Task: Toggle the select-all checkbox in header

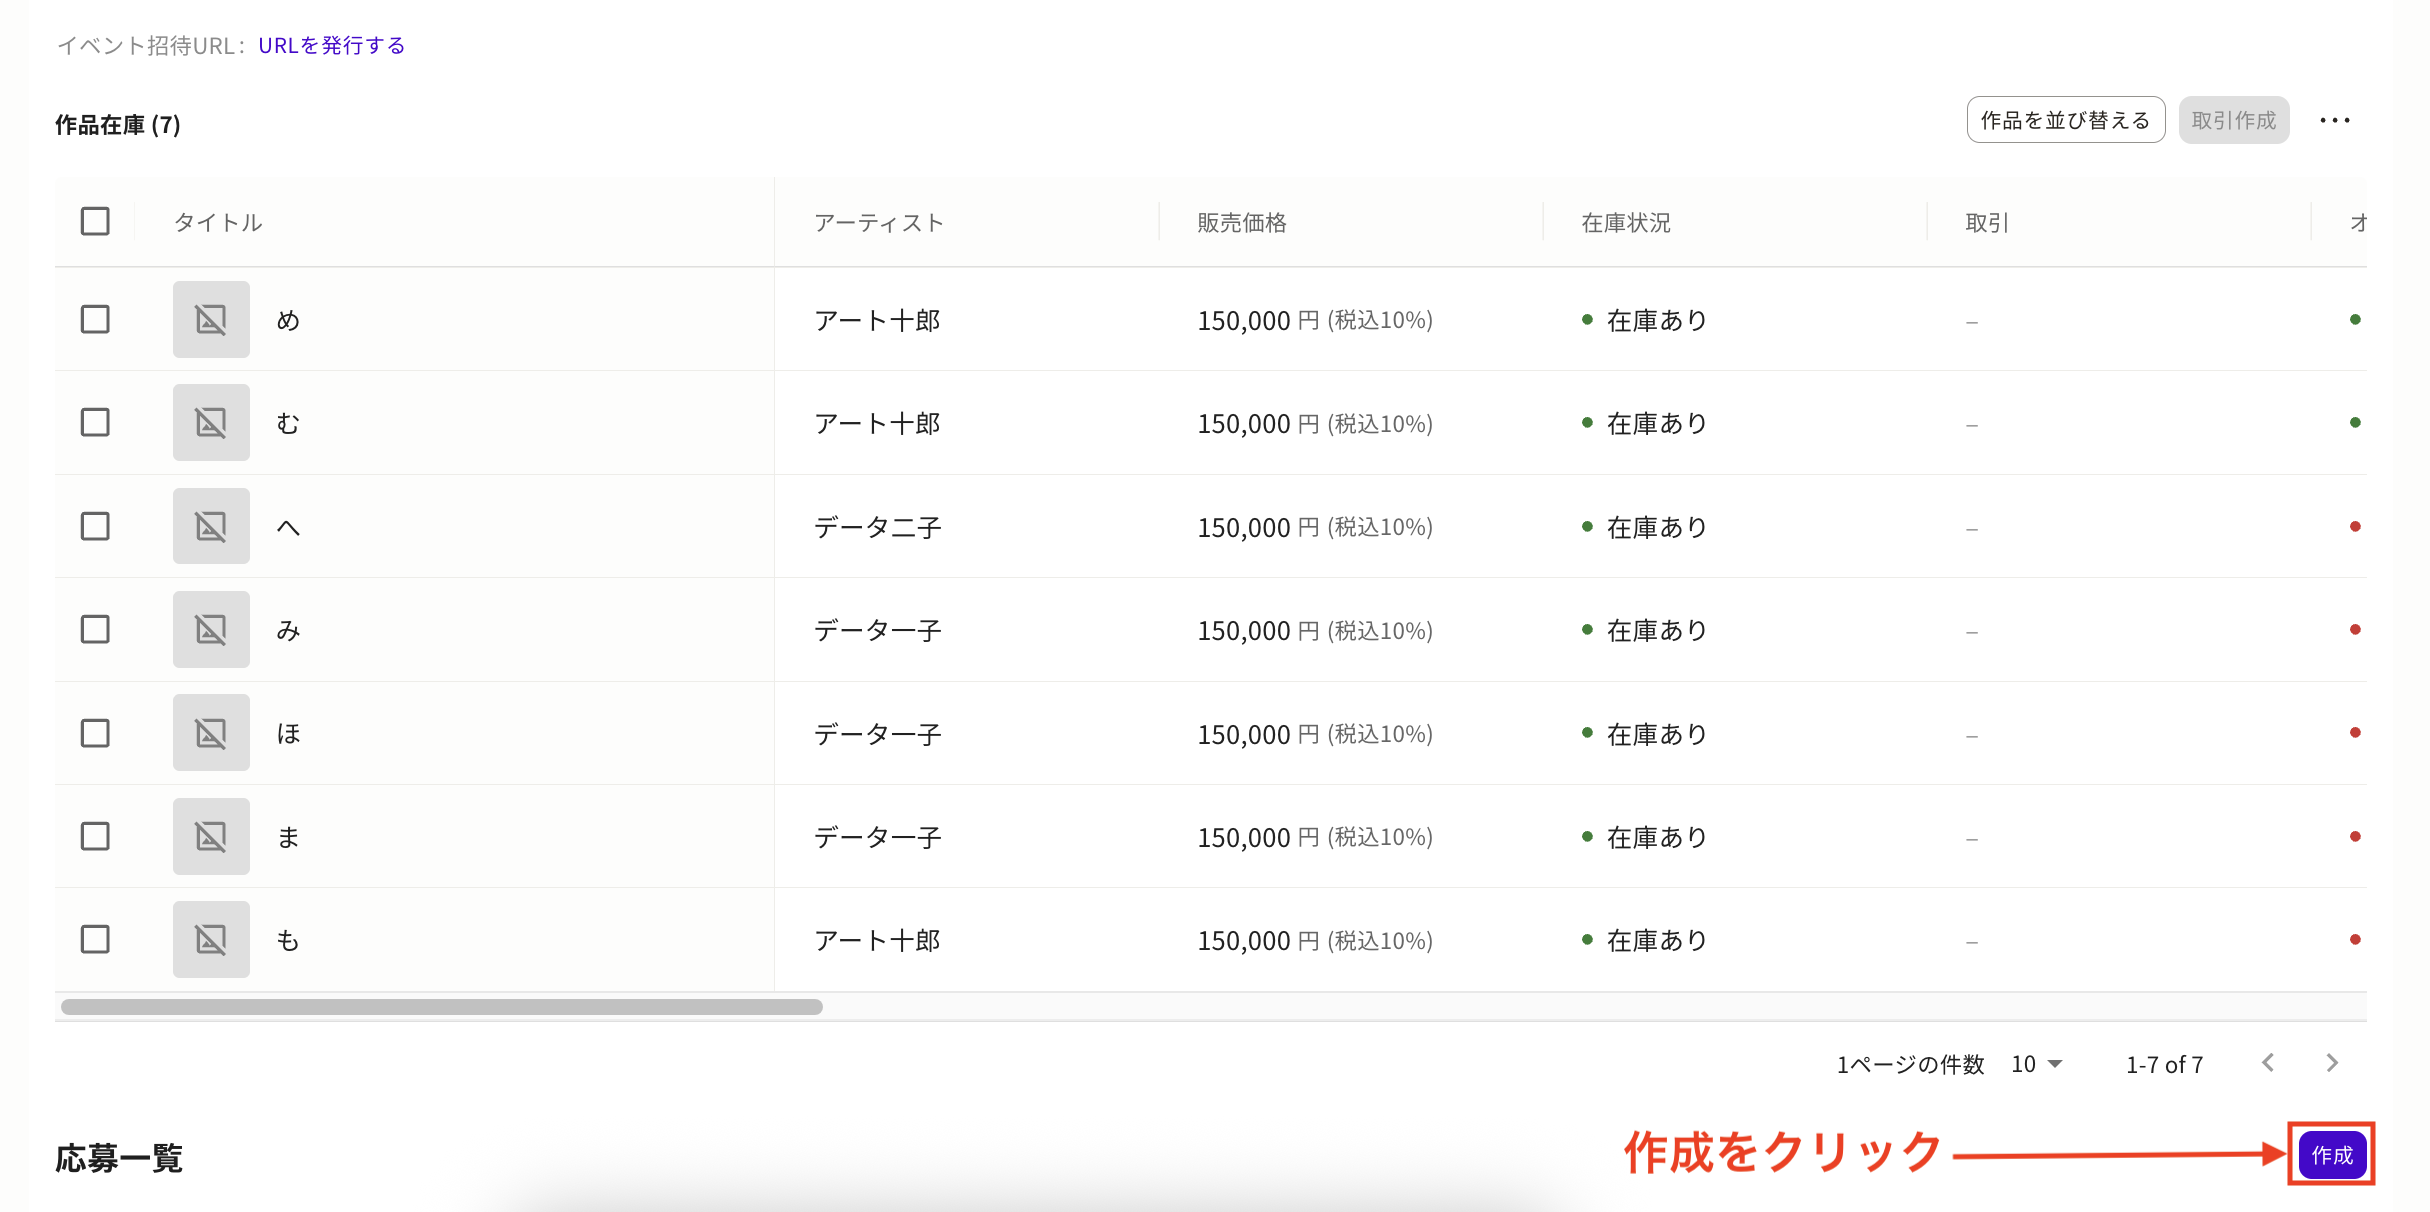Action: pos(95,221)
